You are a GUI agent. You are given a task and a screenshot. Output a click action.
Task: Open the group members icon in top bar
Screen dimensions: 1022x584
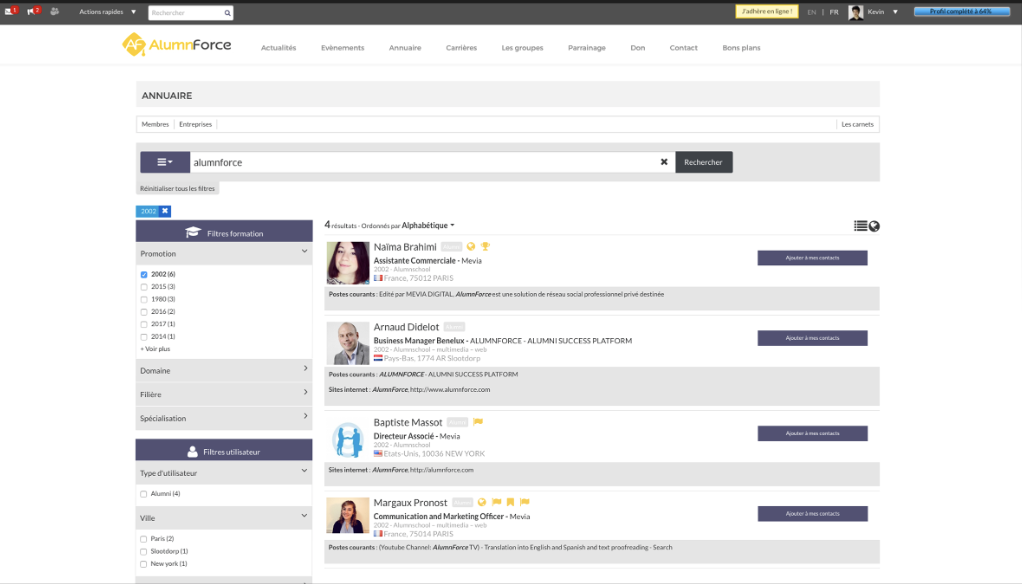55,11
